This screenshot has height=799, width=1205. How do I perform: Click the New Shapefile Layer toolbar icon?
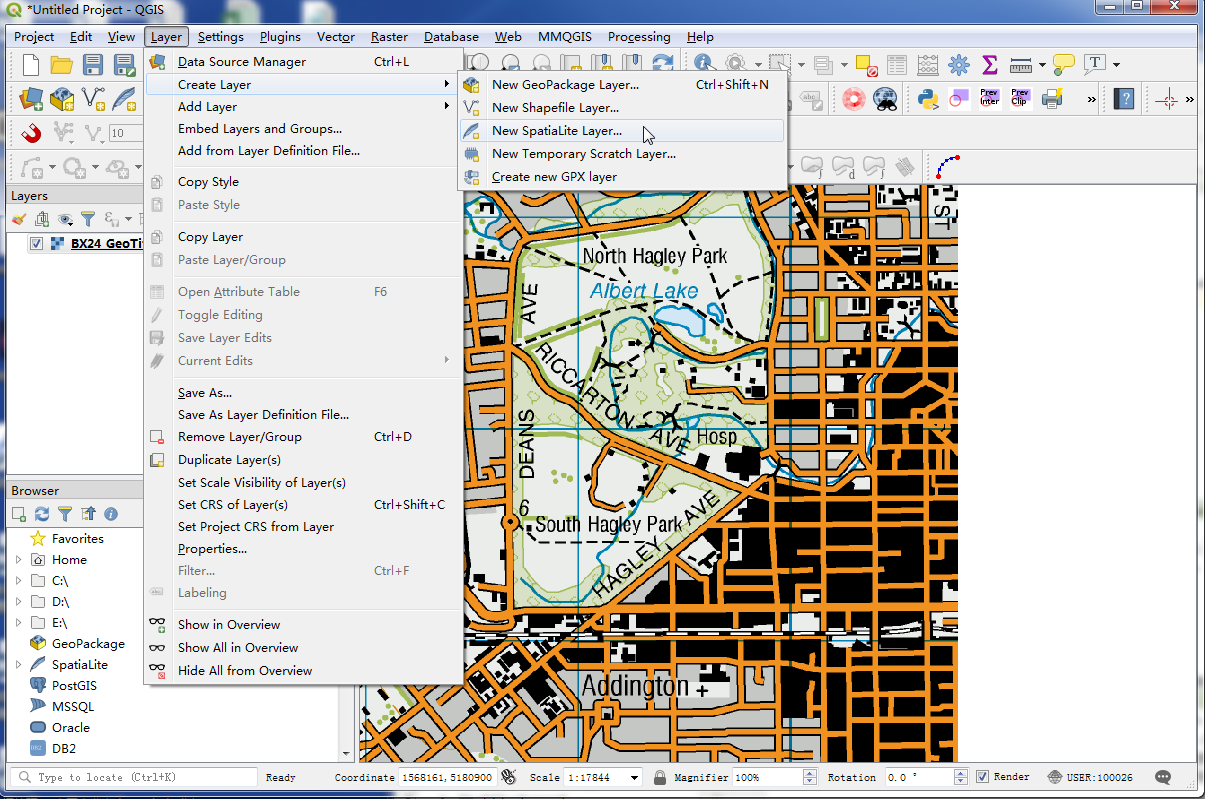93,99
